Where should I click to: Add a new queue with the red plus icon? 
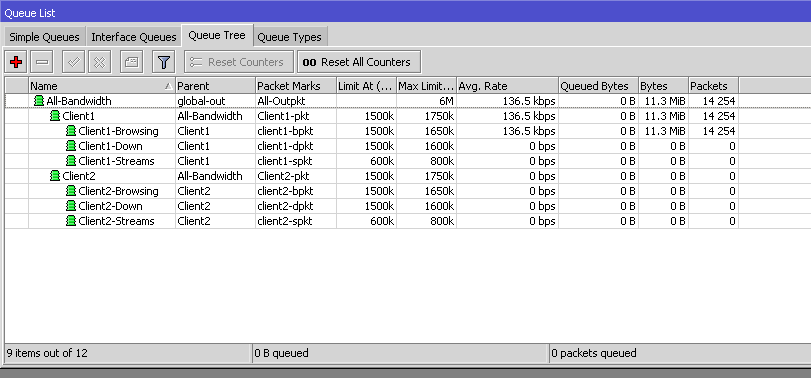[16, 63]
